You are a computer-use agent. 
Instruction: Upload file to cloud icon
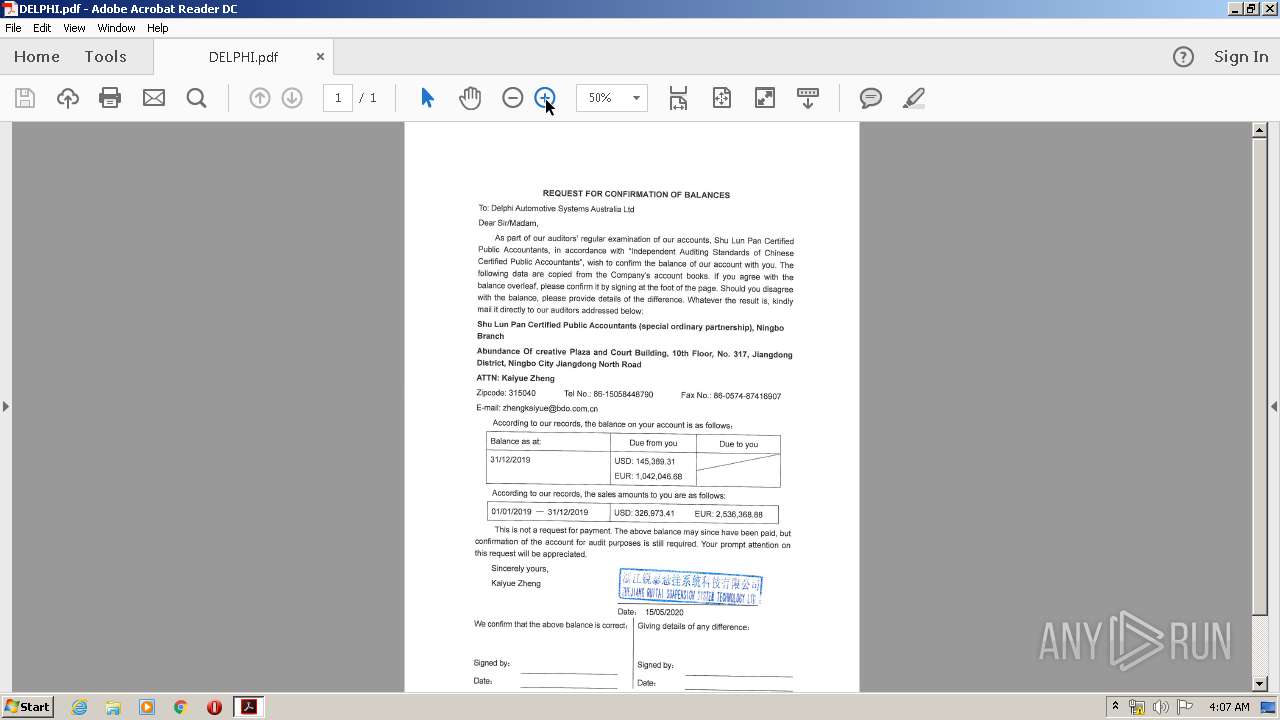click(68, 98)
